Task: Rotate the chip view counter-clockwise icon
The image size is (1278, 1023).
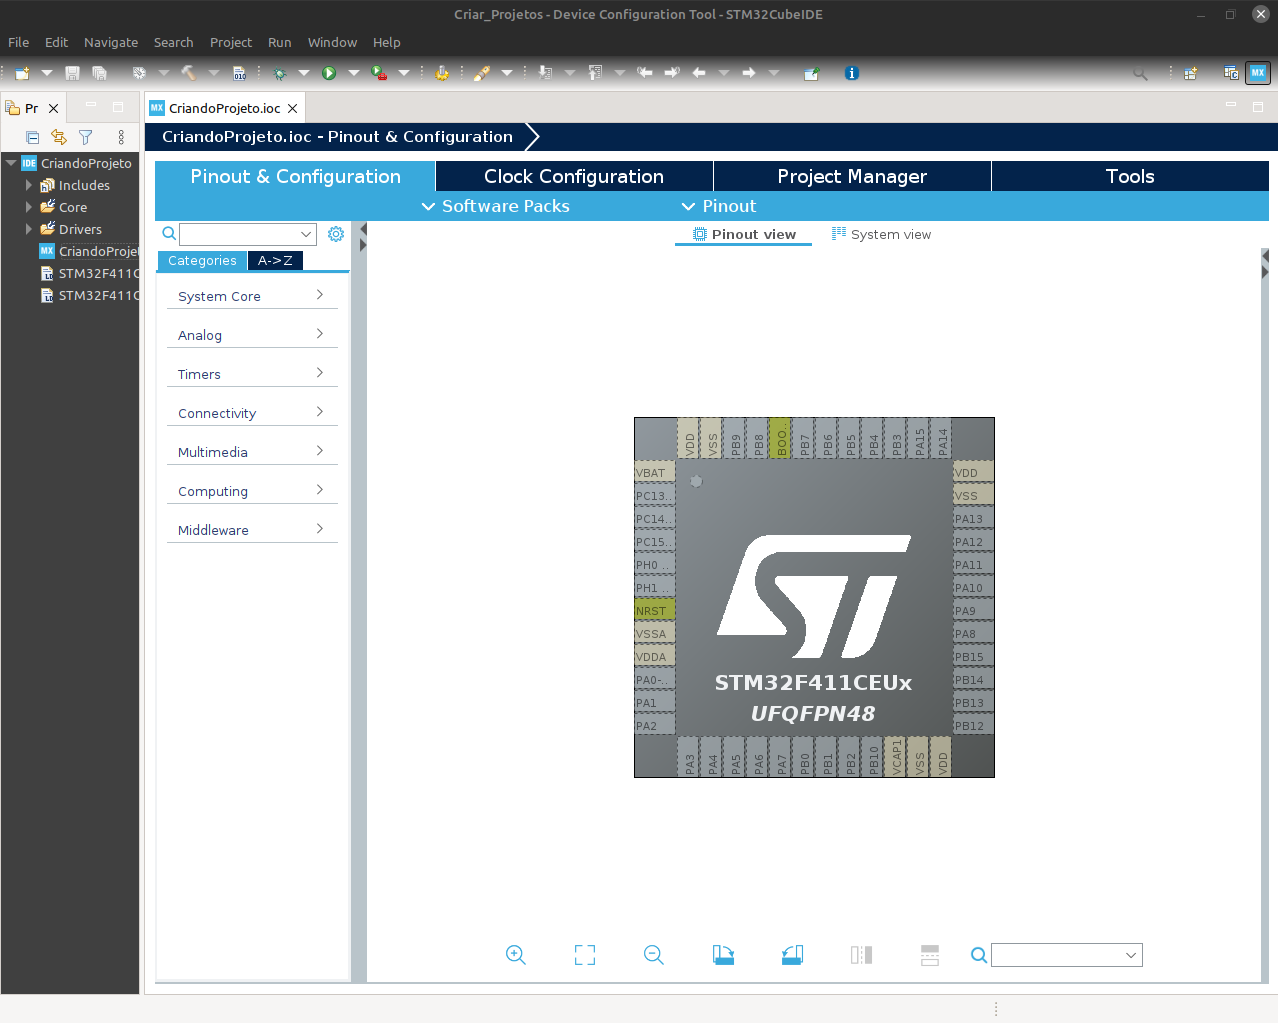Action: (x=792, y=955)
